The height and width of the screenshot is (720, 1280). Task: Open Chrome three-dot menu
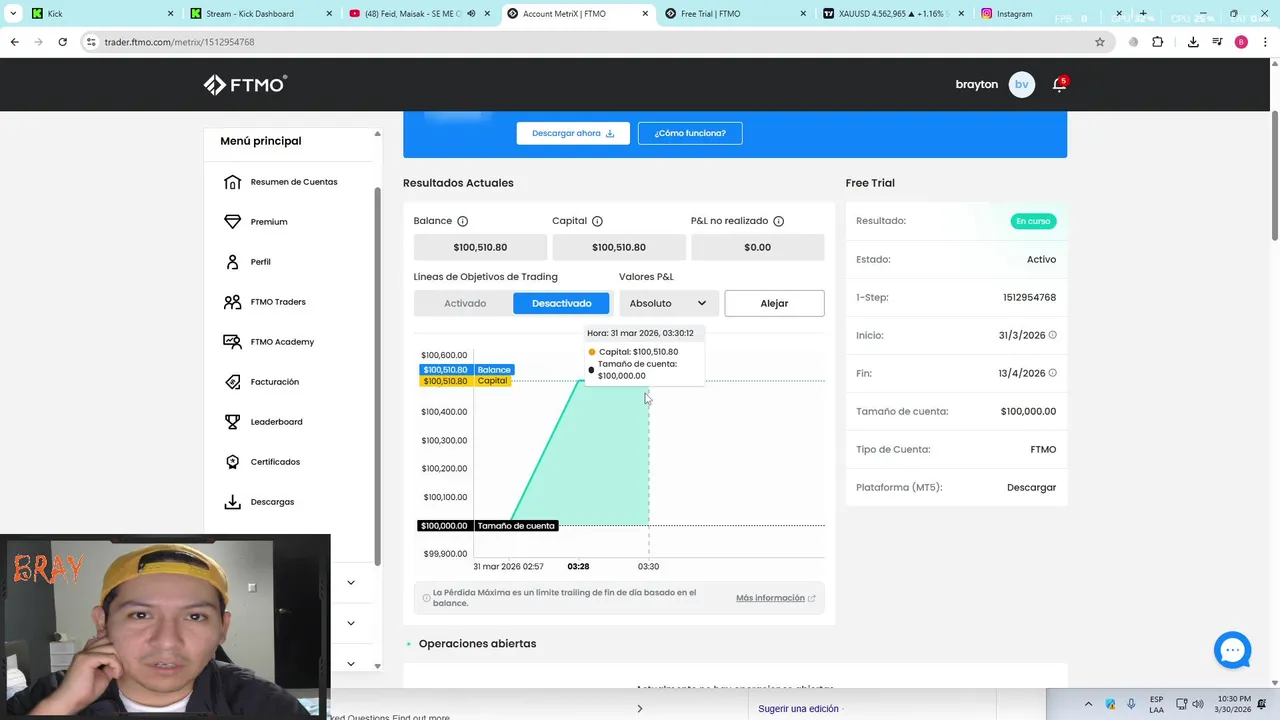[1265, 42]
